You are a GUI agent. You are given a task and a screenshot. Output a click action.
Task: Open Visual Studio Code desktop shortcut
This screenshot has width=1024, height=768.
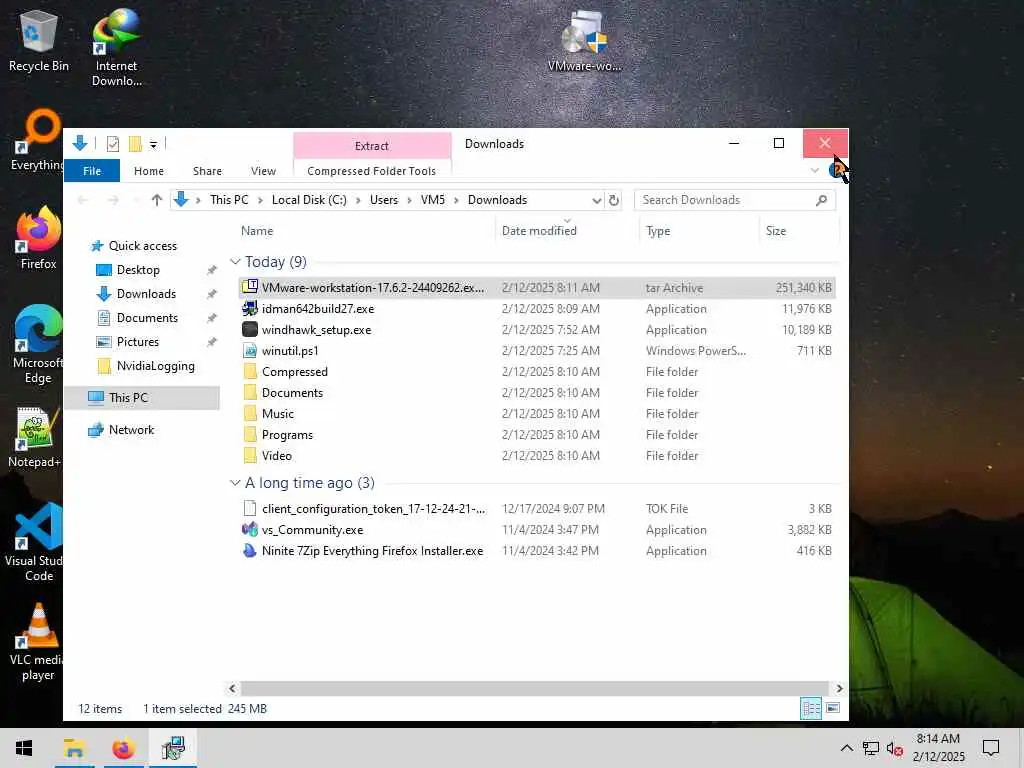tap(37, 542)
